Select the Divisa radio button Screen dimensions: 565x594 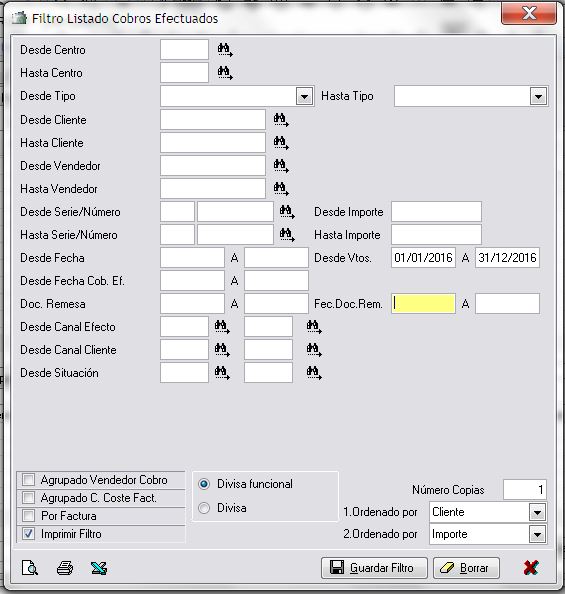coord(204,508)
